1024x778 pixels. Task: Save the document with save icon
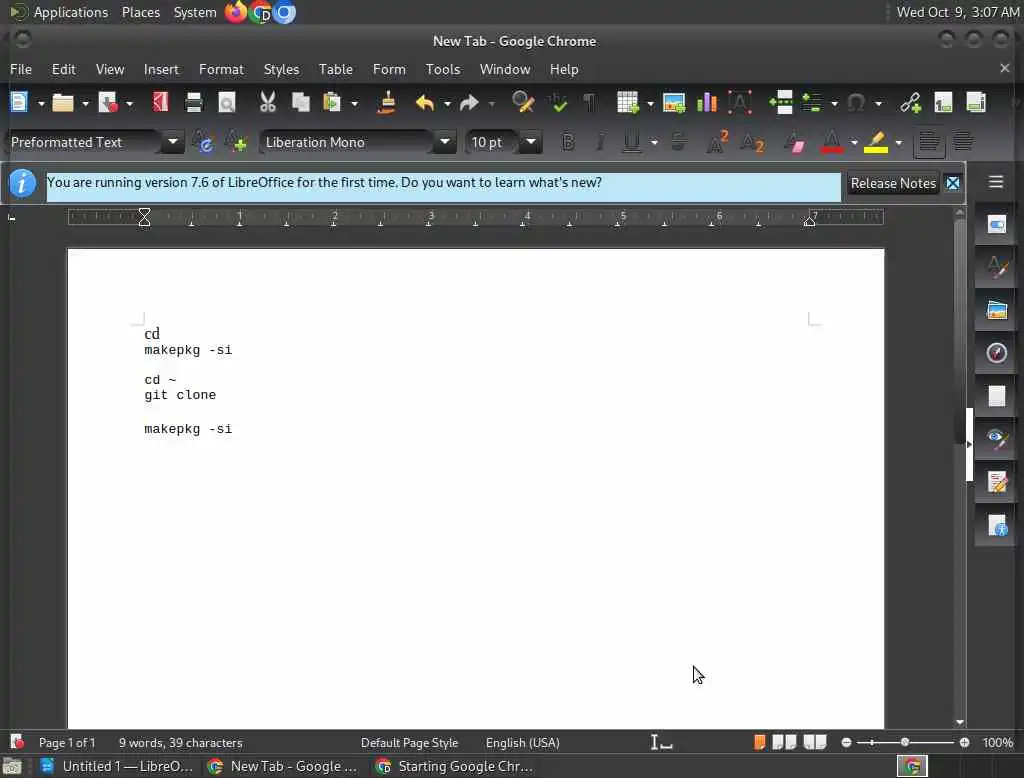(108, 103)
